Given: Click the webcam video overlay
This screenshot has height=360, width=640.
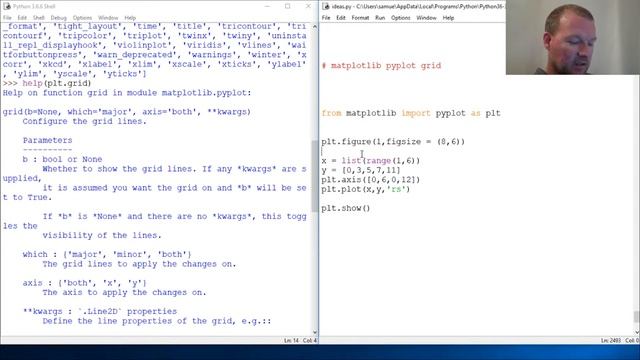Looking at the screenshot, I should click(x=573, y=37).
